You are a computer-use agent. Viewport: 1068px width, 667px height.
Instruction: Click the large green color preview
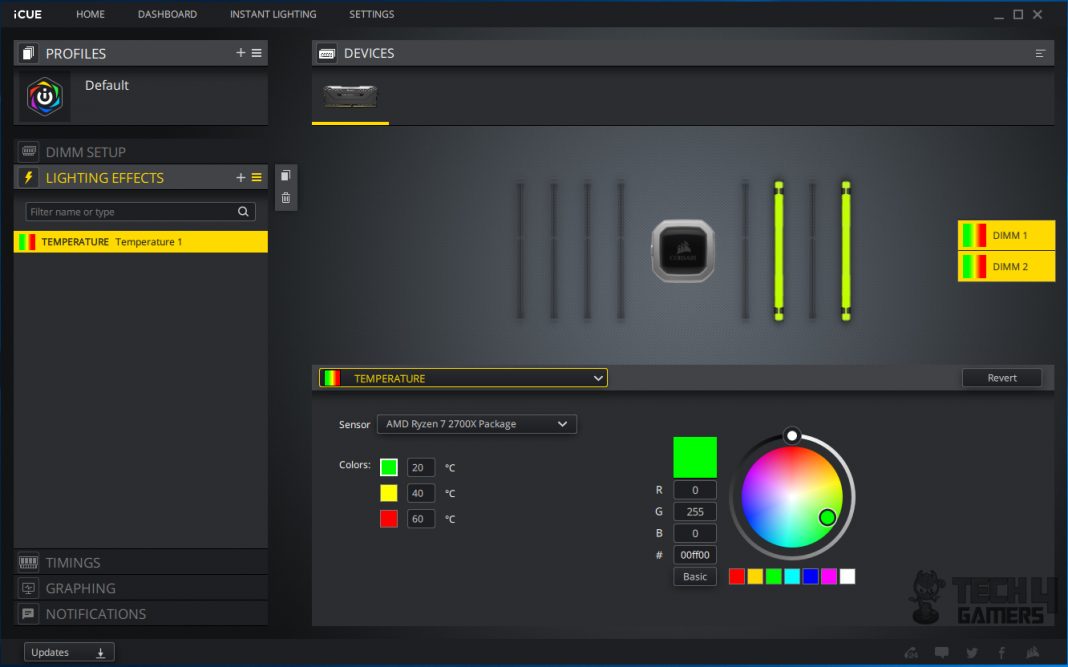(695, 457)
